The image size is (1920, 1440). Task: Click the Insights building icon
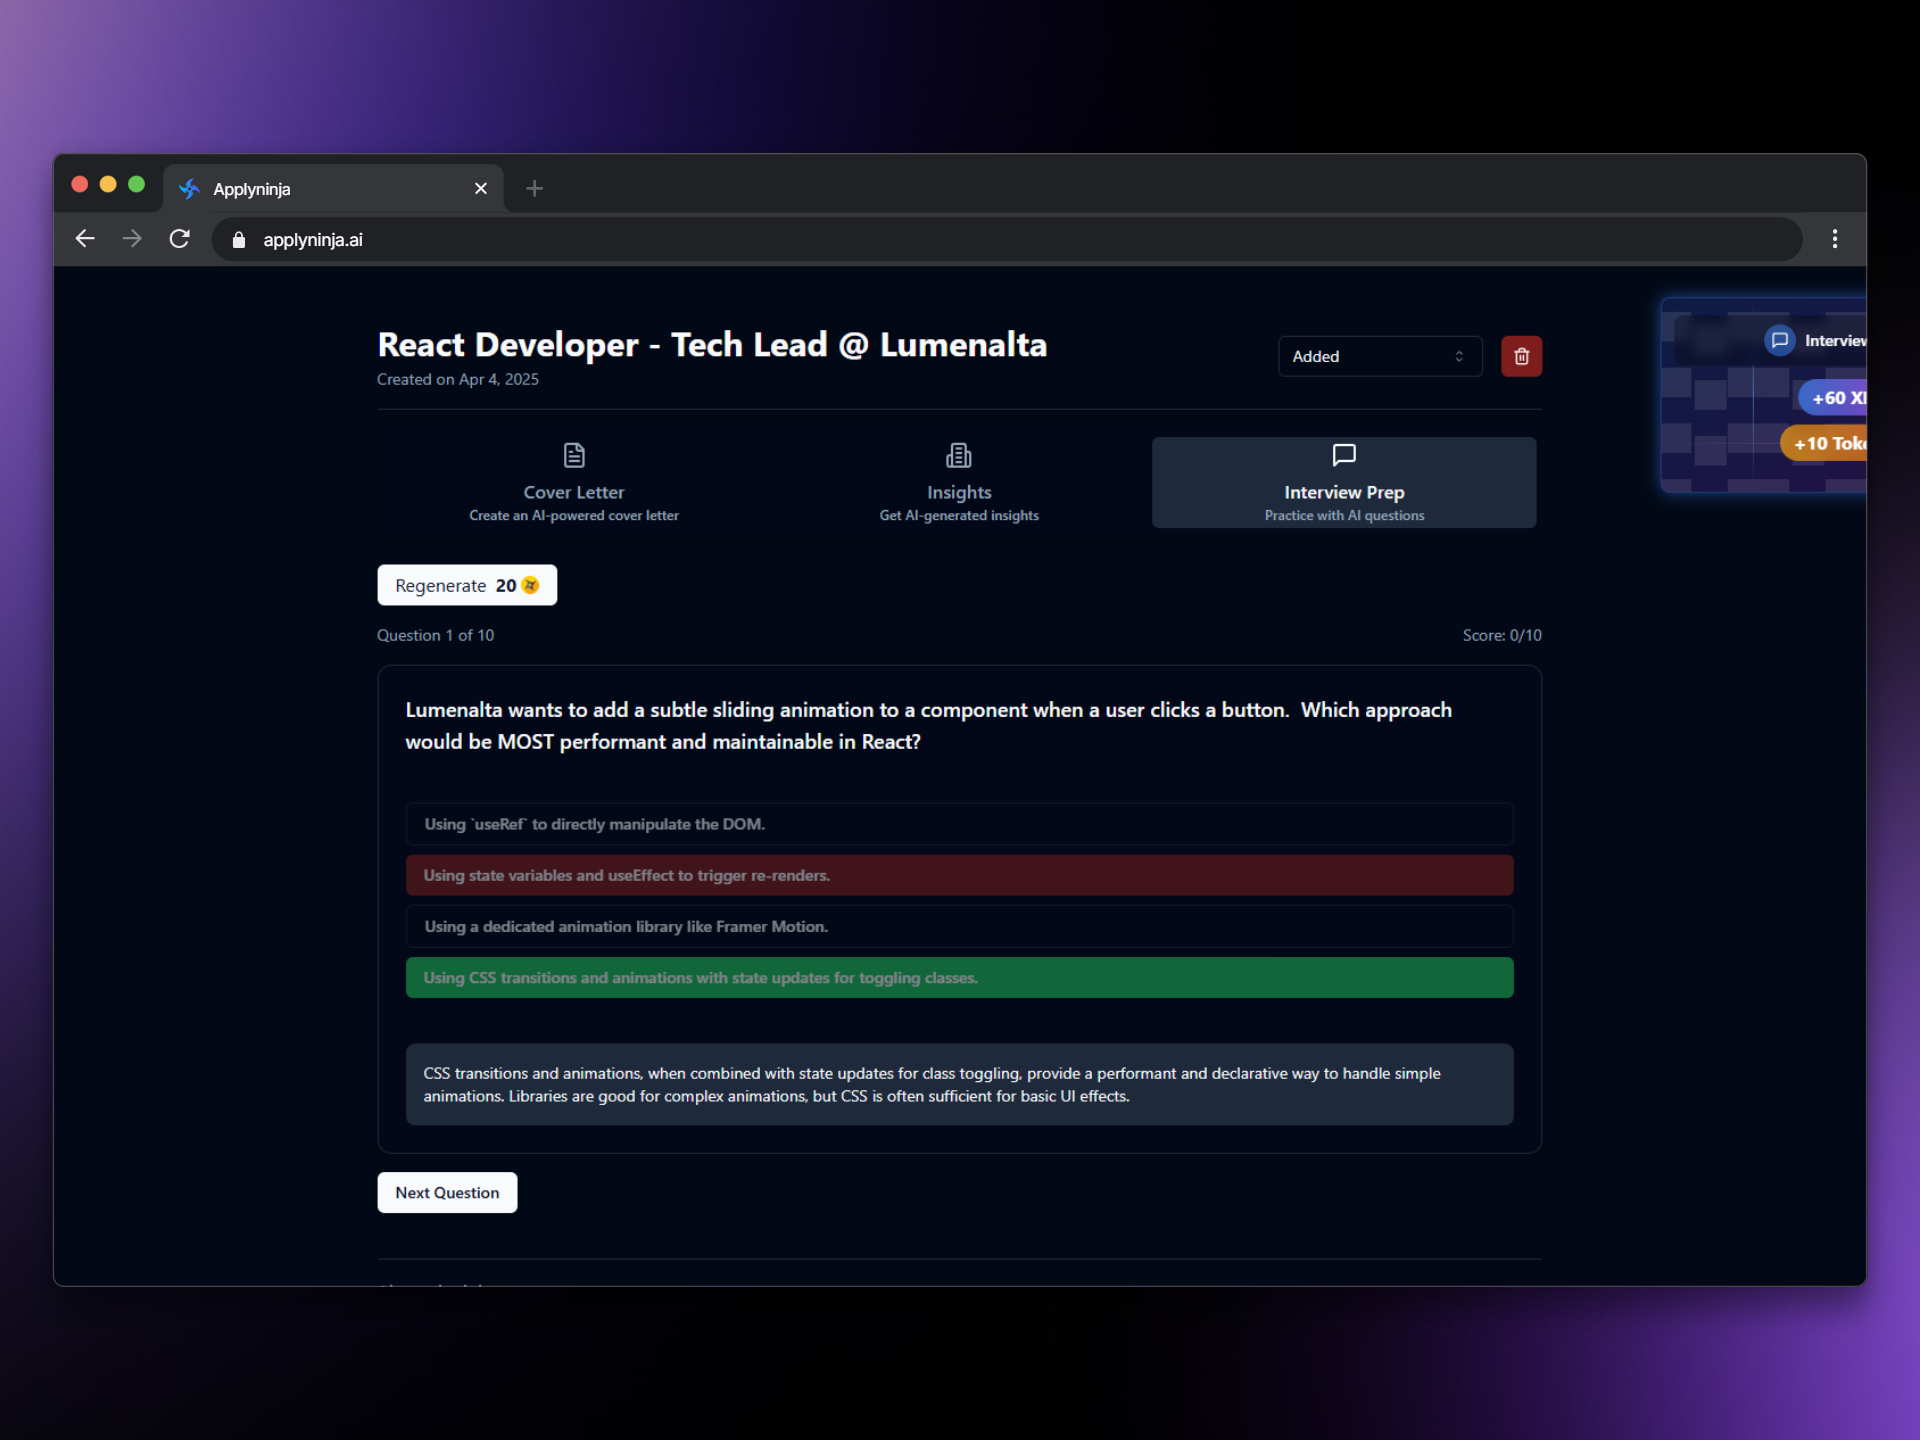958,456
